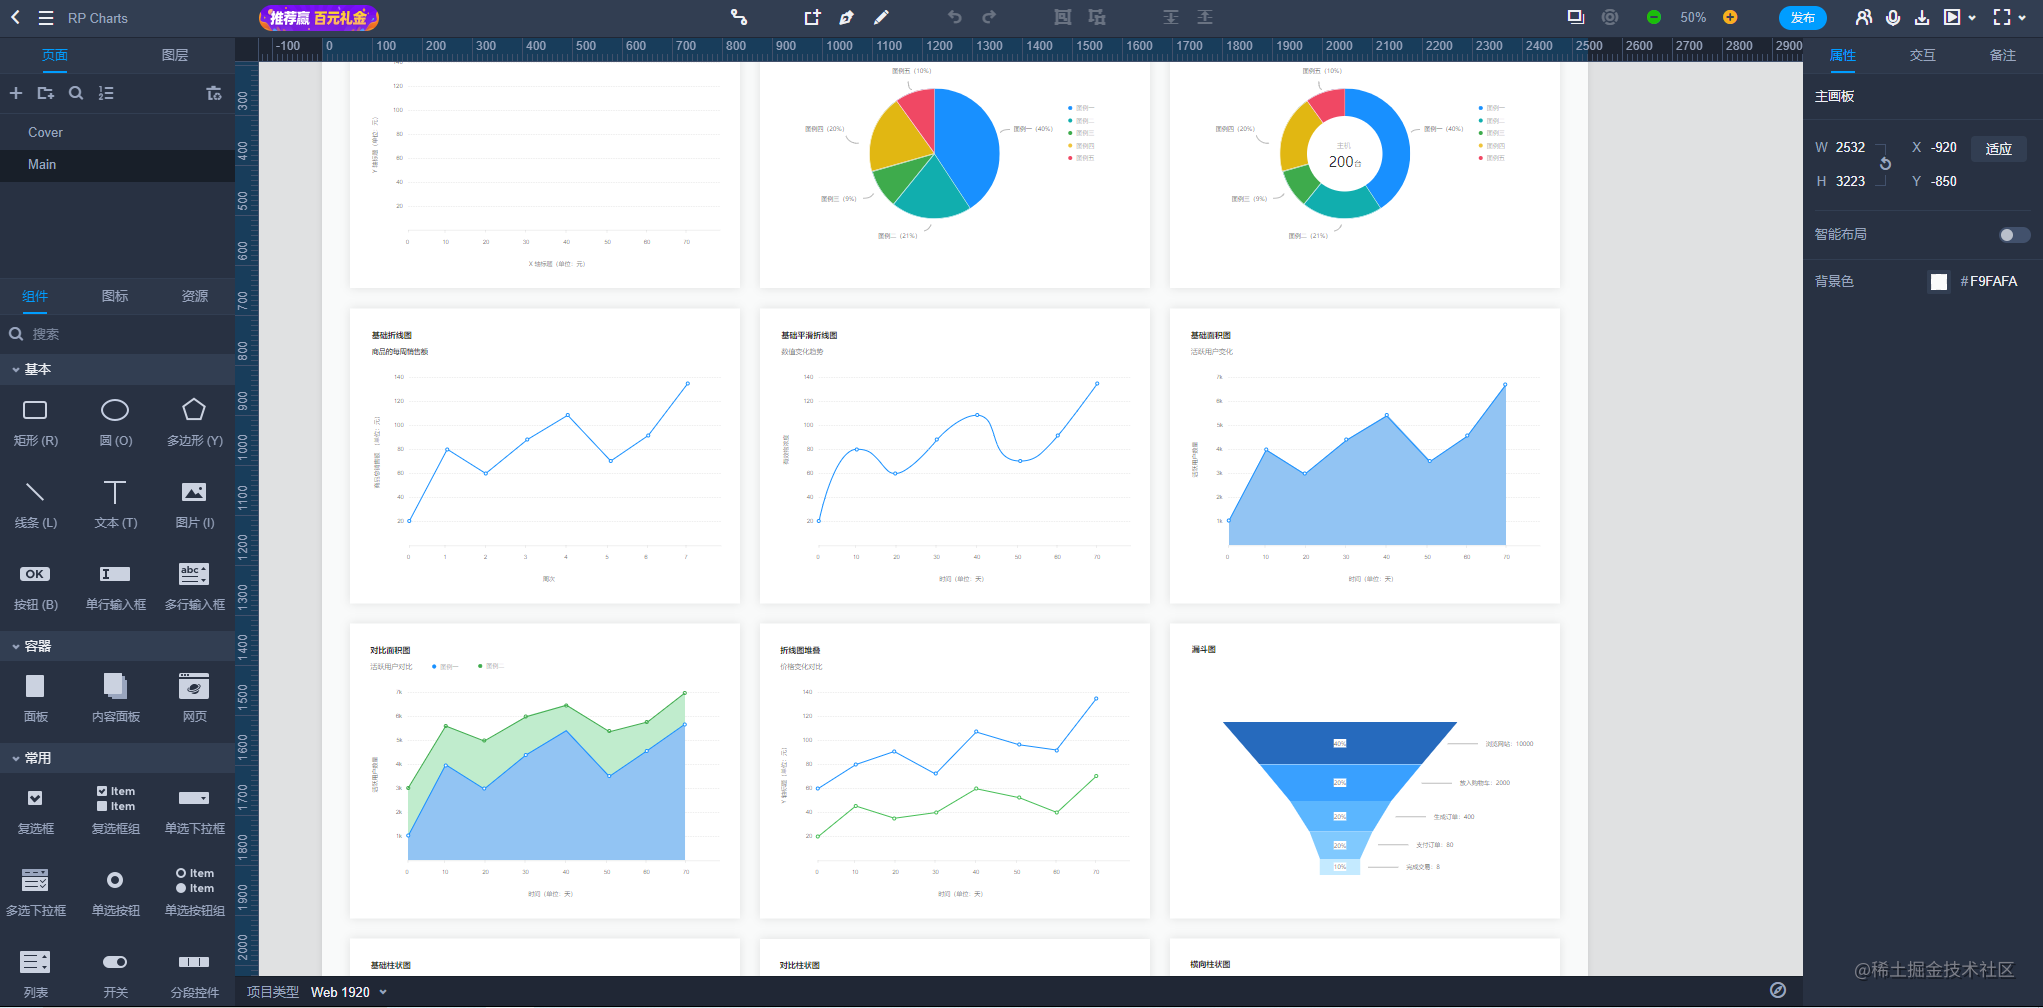The image size is (2043, 1008).
Task: Click the fullscreen mode icon
Action: (2002, 17)
